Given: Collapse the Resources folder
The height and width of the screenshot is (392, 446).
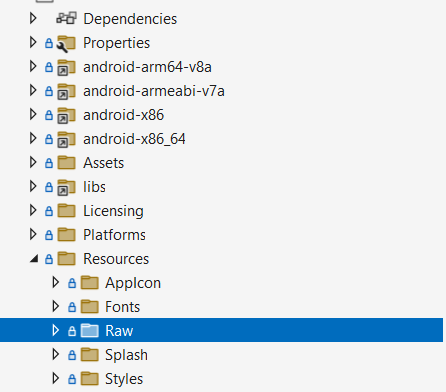Looking at the screenshot, I should pos(34,259).
